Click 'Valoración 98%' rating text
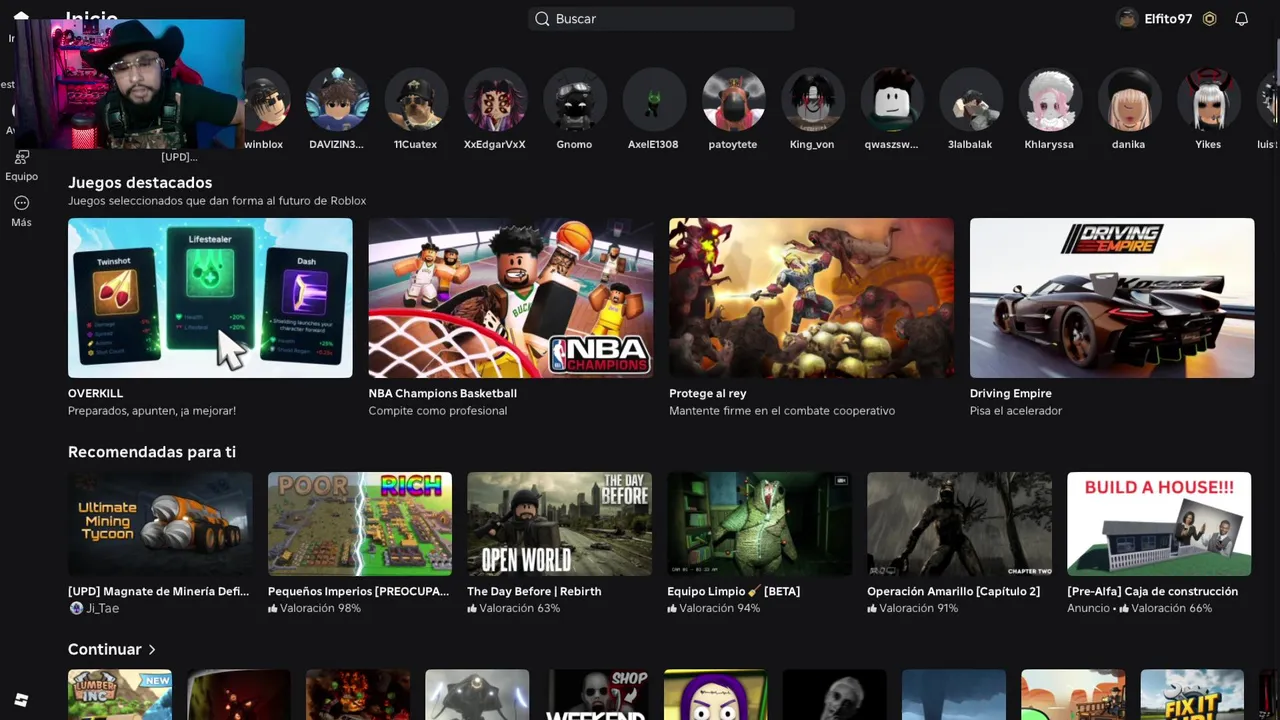This screenshot has height=720, width=1280. [320, 608]
